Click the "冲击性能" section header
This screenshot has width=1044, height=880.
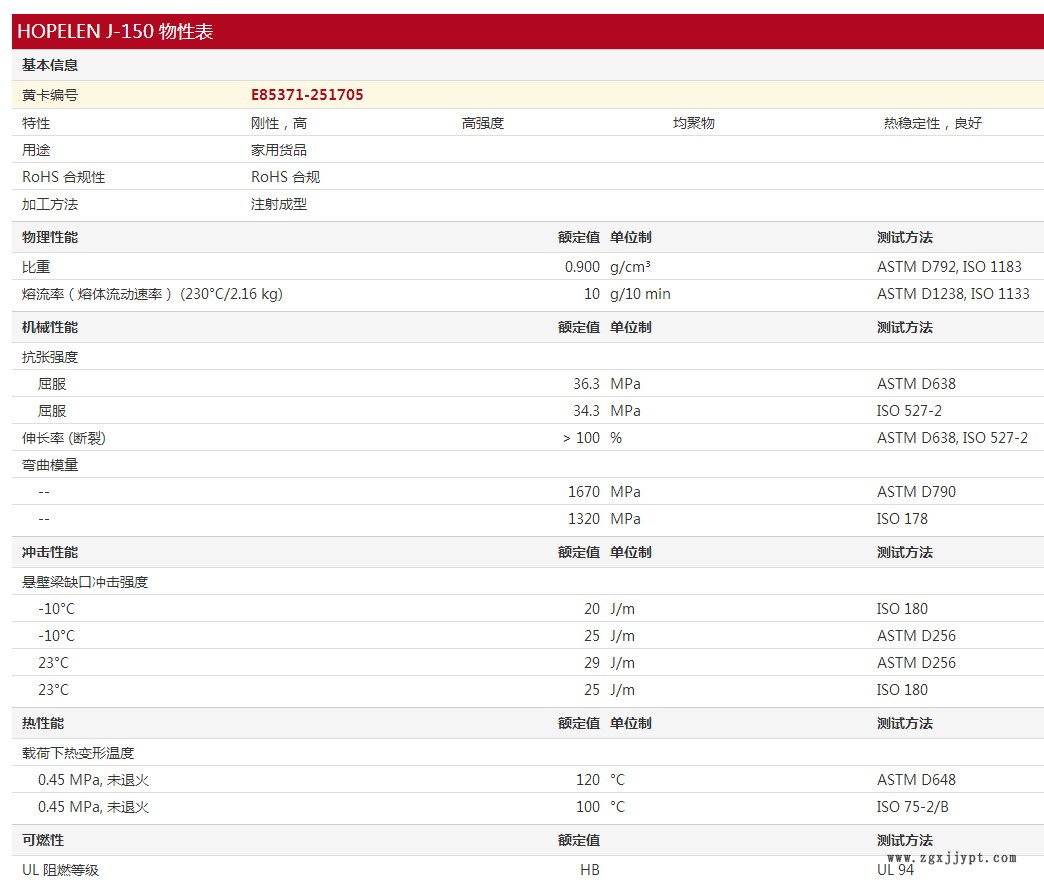50,552
